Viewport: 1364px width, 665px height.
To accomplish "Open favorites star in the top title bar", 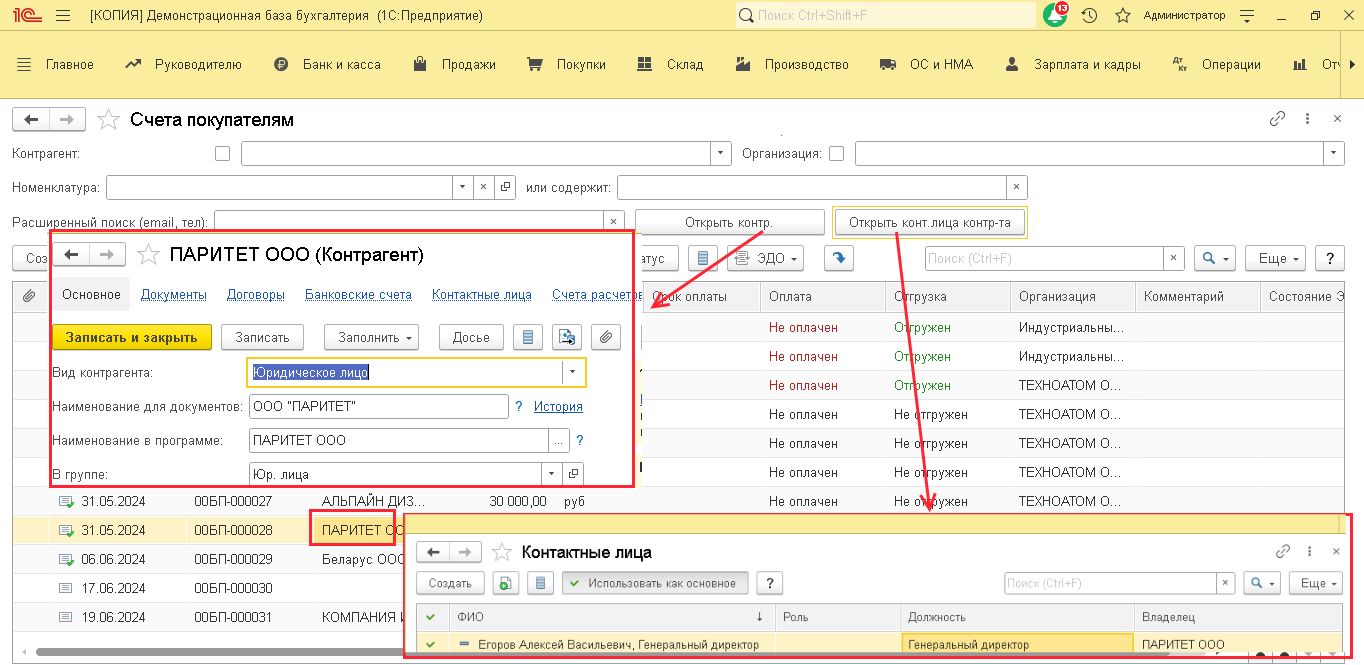I will click(1123, 16).
